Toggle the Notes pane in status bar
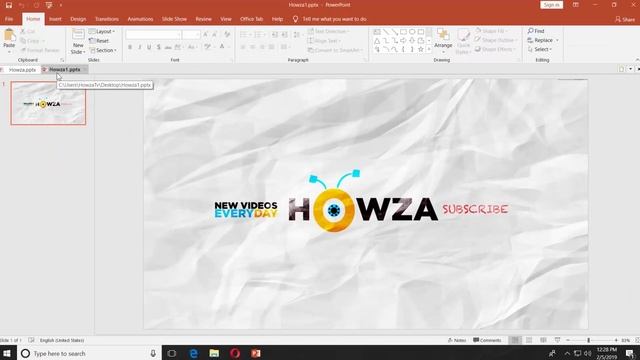This screenshot has height=360, width=640. (x=457, y=340)
